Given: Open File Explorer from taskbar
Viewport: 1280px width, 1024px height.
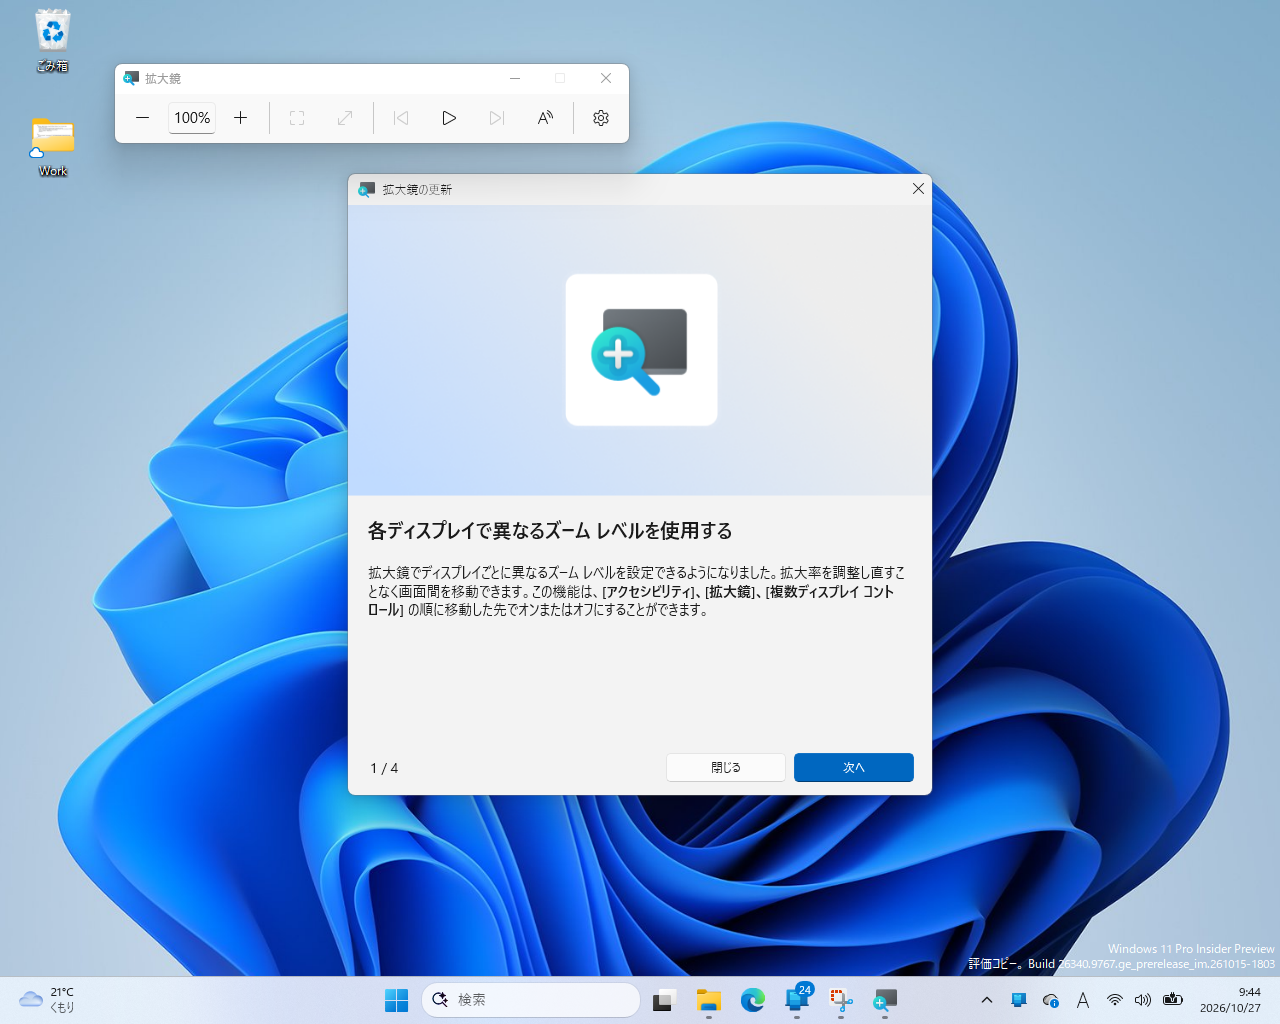Looking at the screenshot, I should pos(709,1000).
